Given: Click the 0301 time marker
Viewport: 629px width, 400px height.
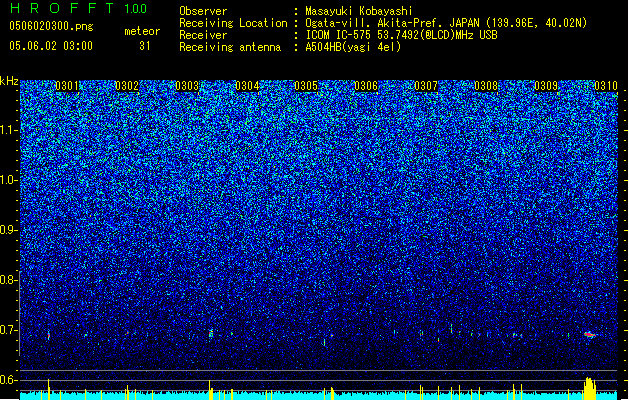Looking at the screenshot, I should click(67, 86).
